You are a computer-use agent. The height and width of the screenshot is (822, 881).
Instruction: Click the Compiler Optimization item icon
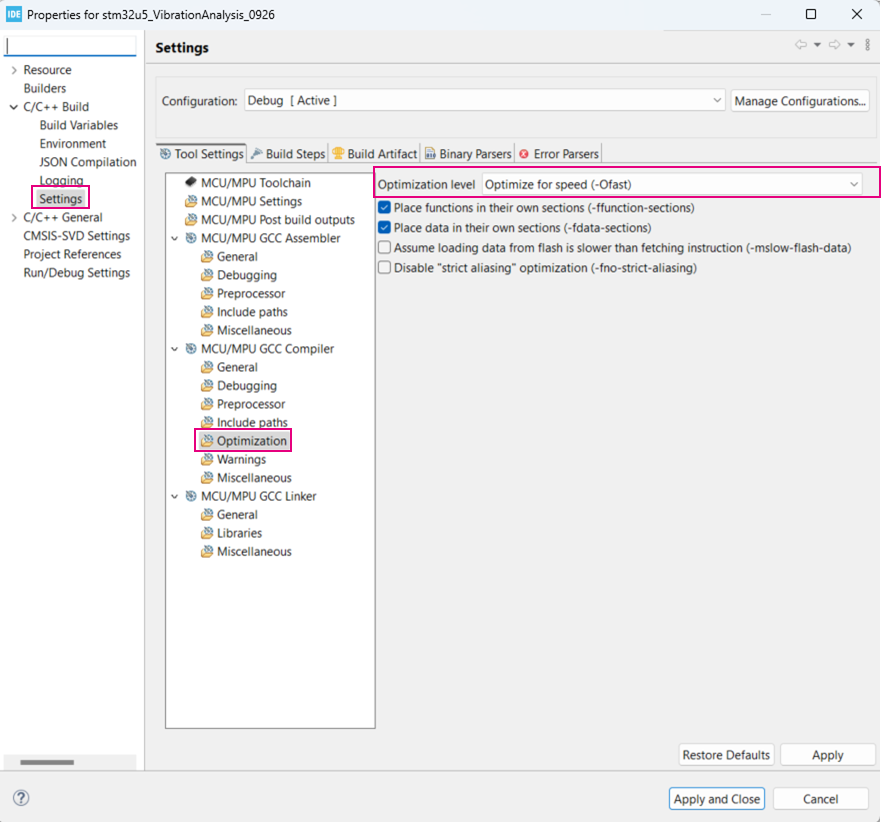(x=207, y=441)
